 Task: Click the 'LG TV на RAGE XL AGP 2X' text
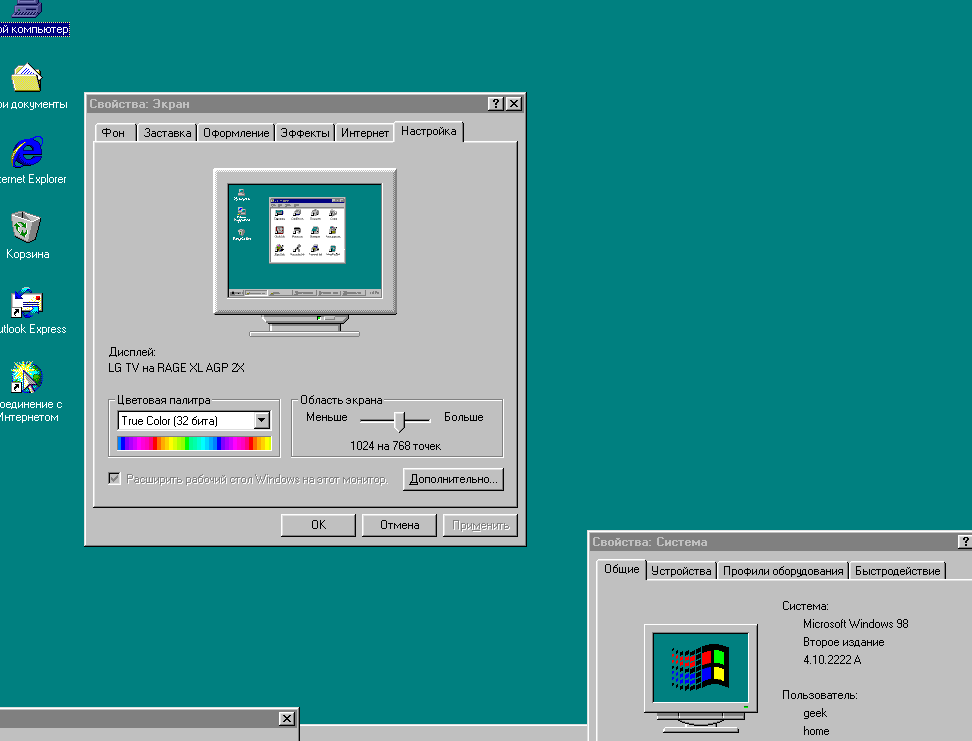click(176, 368)
